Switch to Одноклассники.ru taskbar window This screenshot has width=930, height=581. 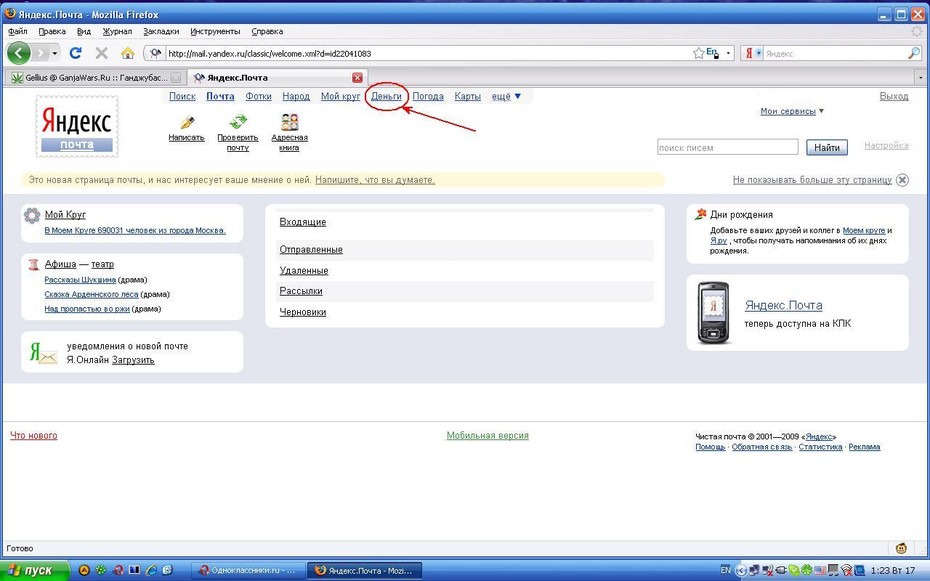point(248,570)
